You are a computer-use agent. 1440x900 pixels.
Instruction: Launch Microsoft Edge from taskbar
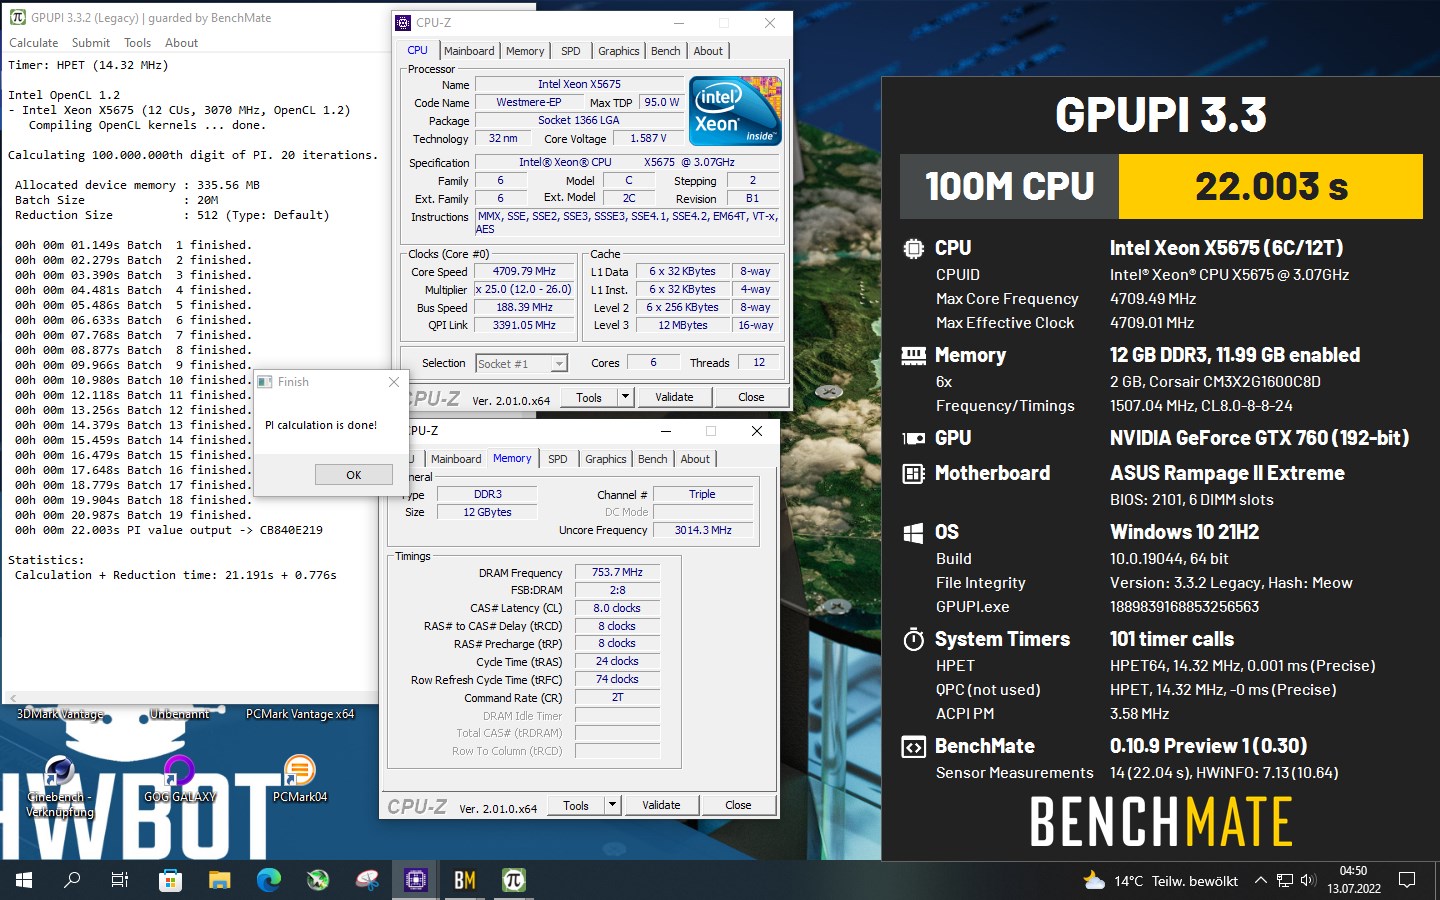coord(268,880)
